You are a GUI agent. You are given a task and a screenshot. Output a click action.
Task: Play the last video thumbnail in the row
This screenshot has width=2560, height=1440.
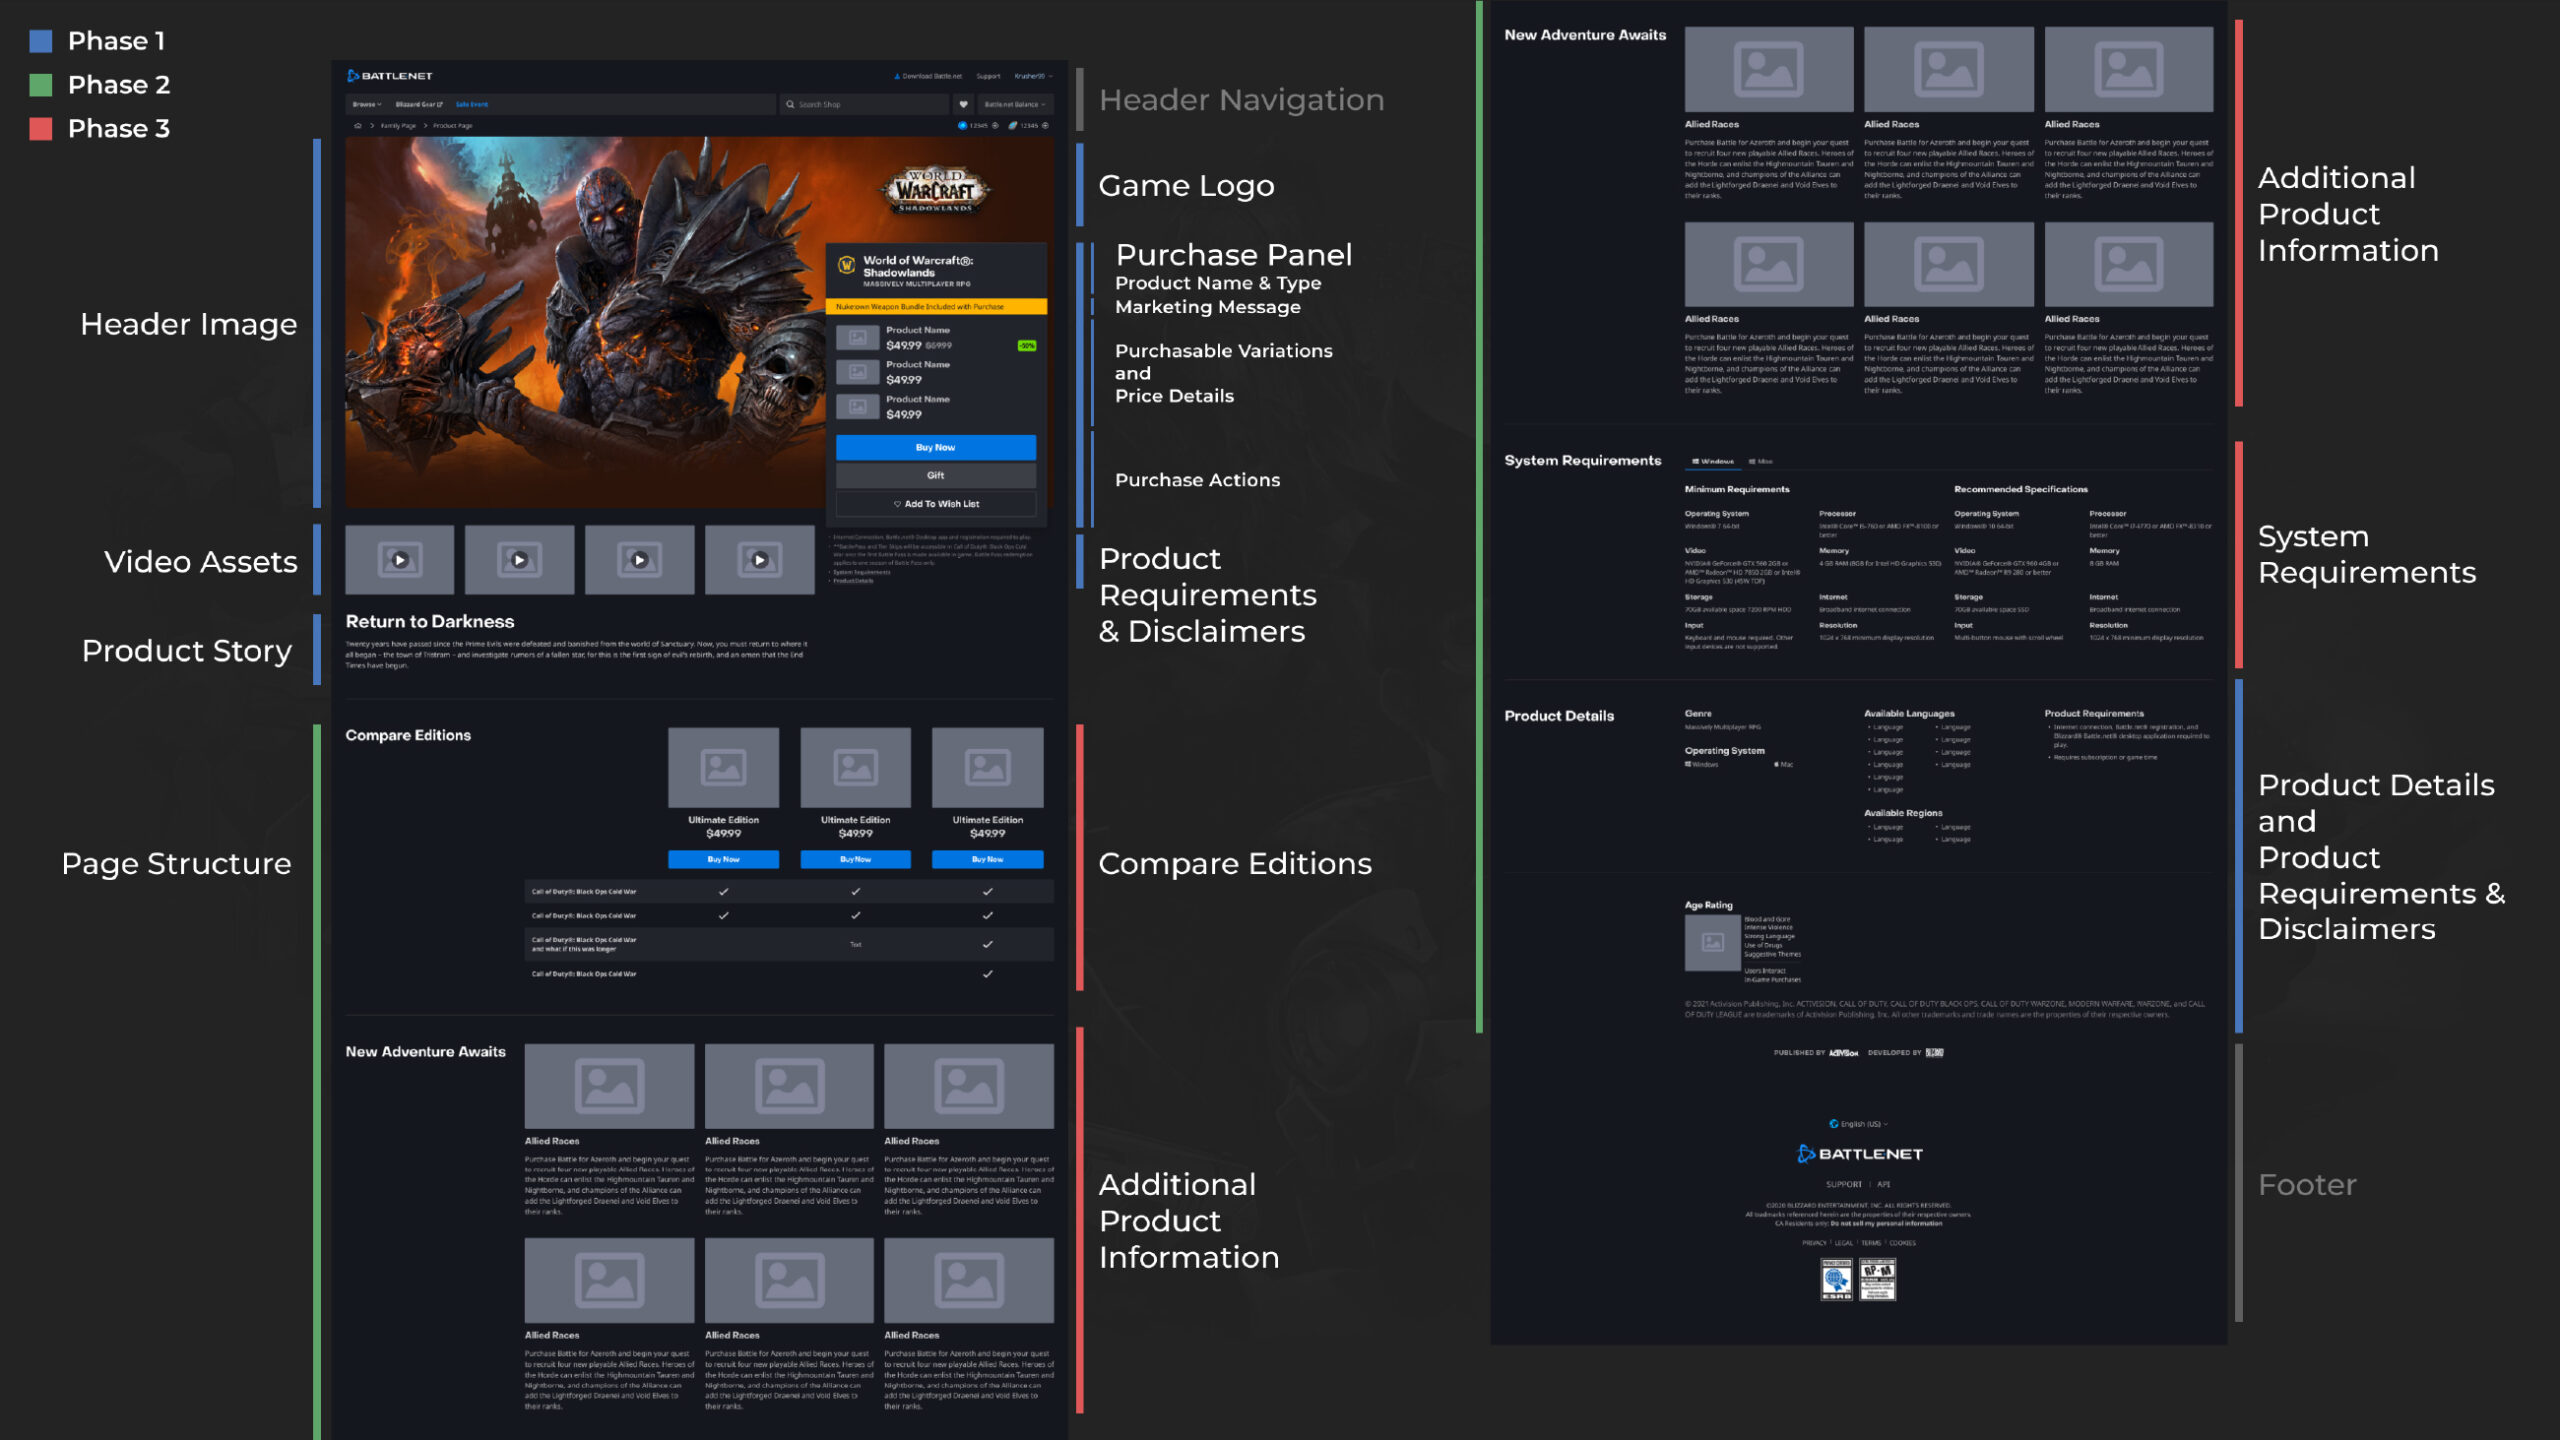[760, 560]
